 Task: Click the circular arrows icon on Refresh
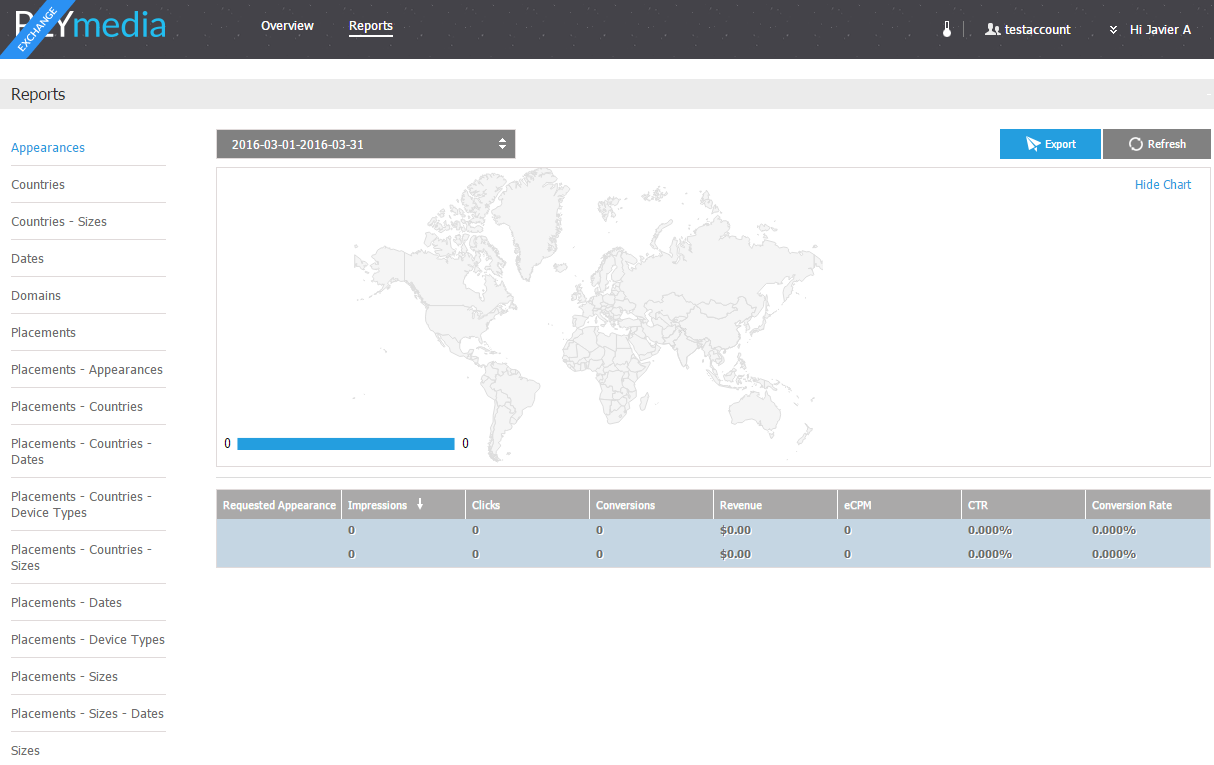point(1135,144)
